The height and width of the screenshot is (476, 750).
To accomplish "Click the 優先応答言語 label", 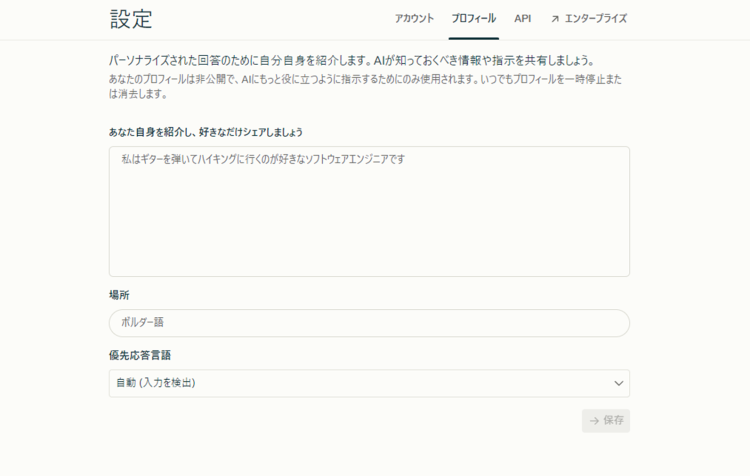I will (140, 355).
